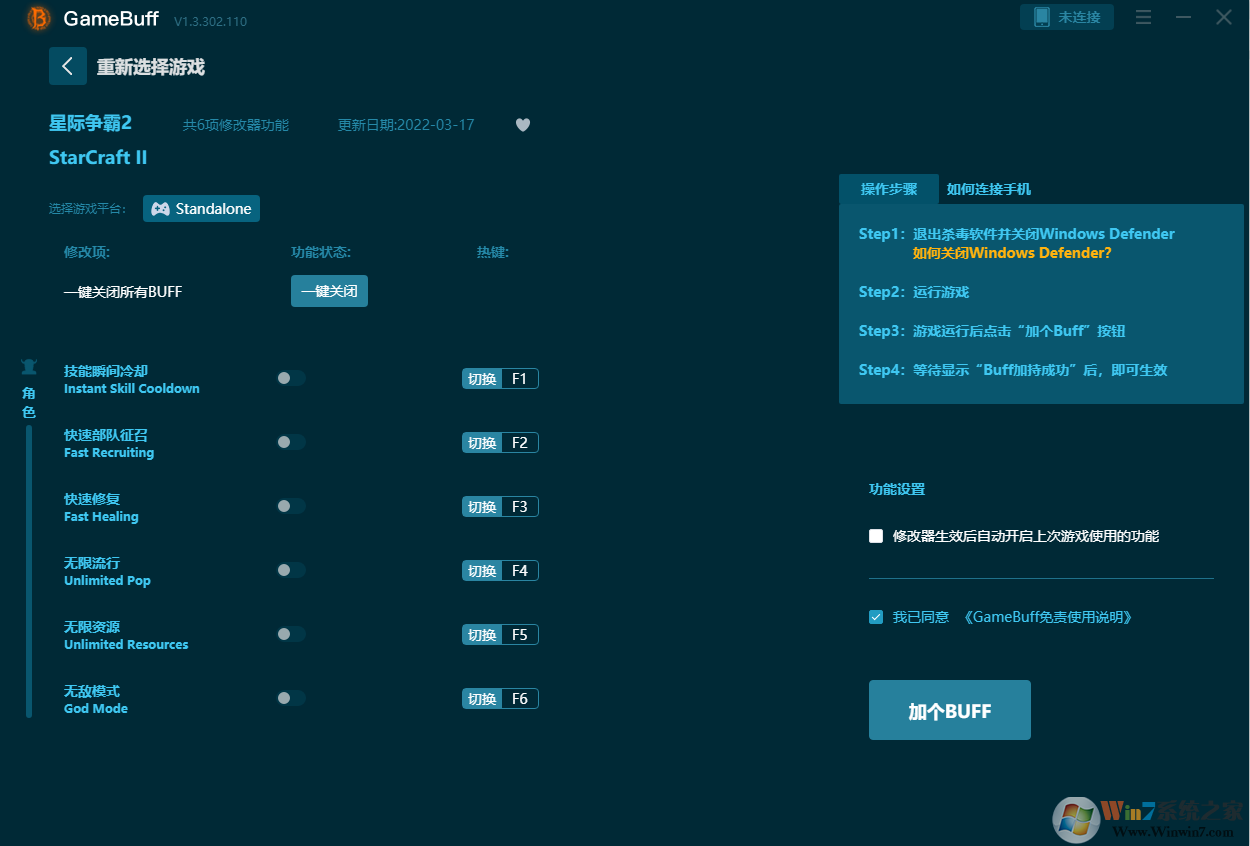Click the GameBuff logo icon
The image size is (1250, 846).
(x=39, y=18)
